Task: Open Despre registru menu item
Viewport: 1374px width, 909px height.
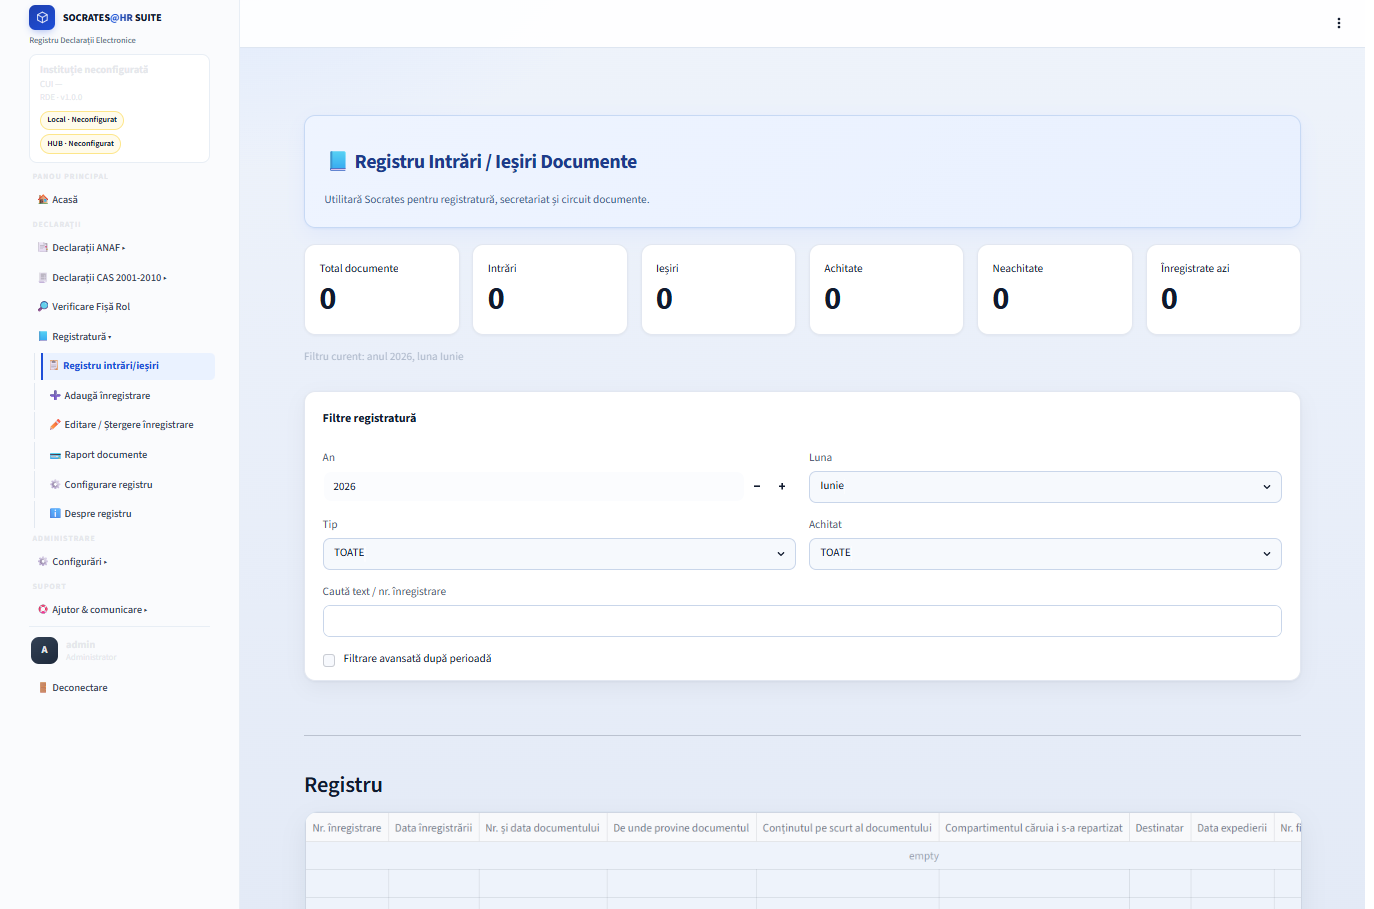Action: click(x=98, y=514)
